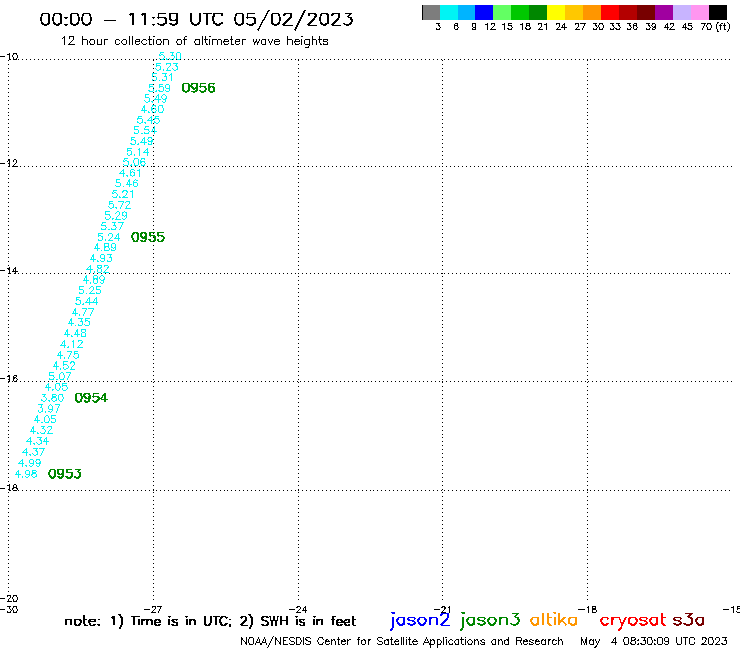Click the yellow legend swatch above 24
Viewport: 740px width, 650px height.
[x=556, y=12]
